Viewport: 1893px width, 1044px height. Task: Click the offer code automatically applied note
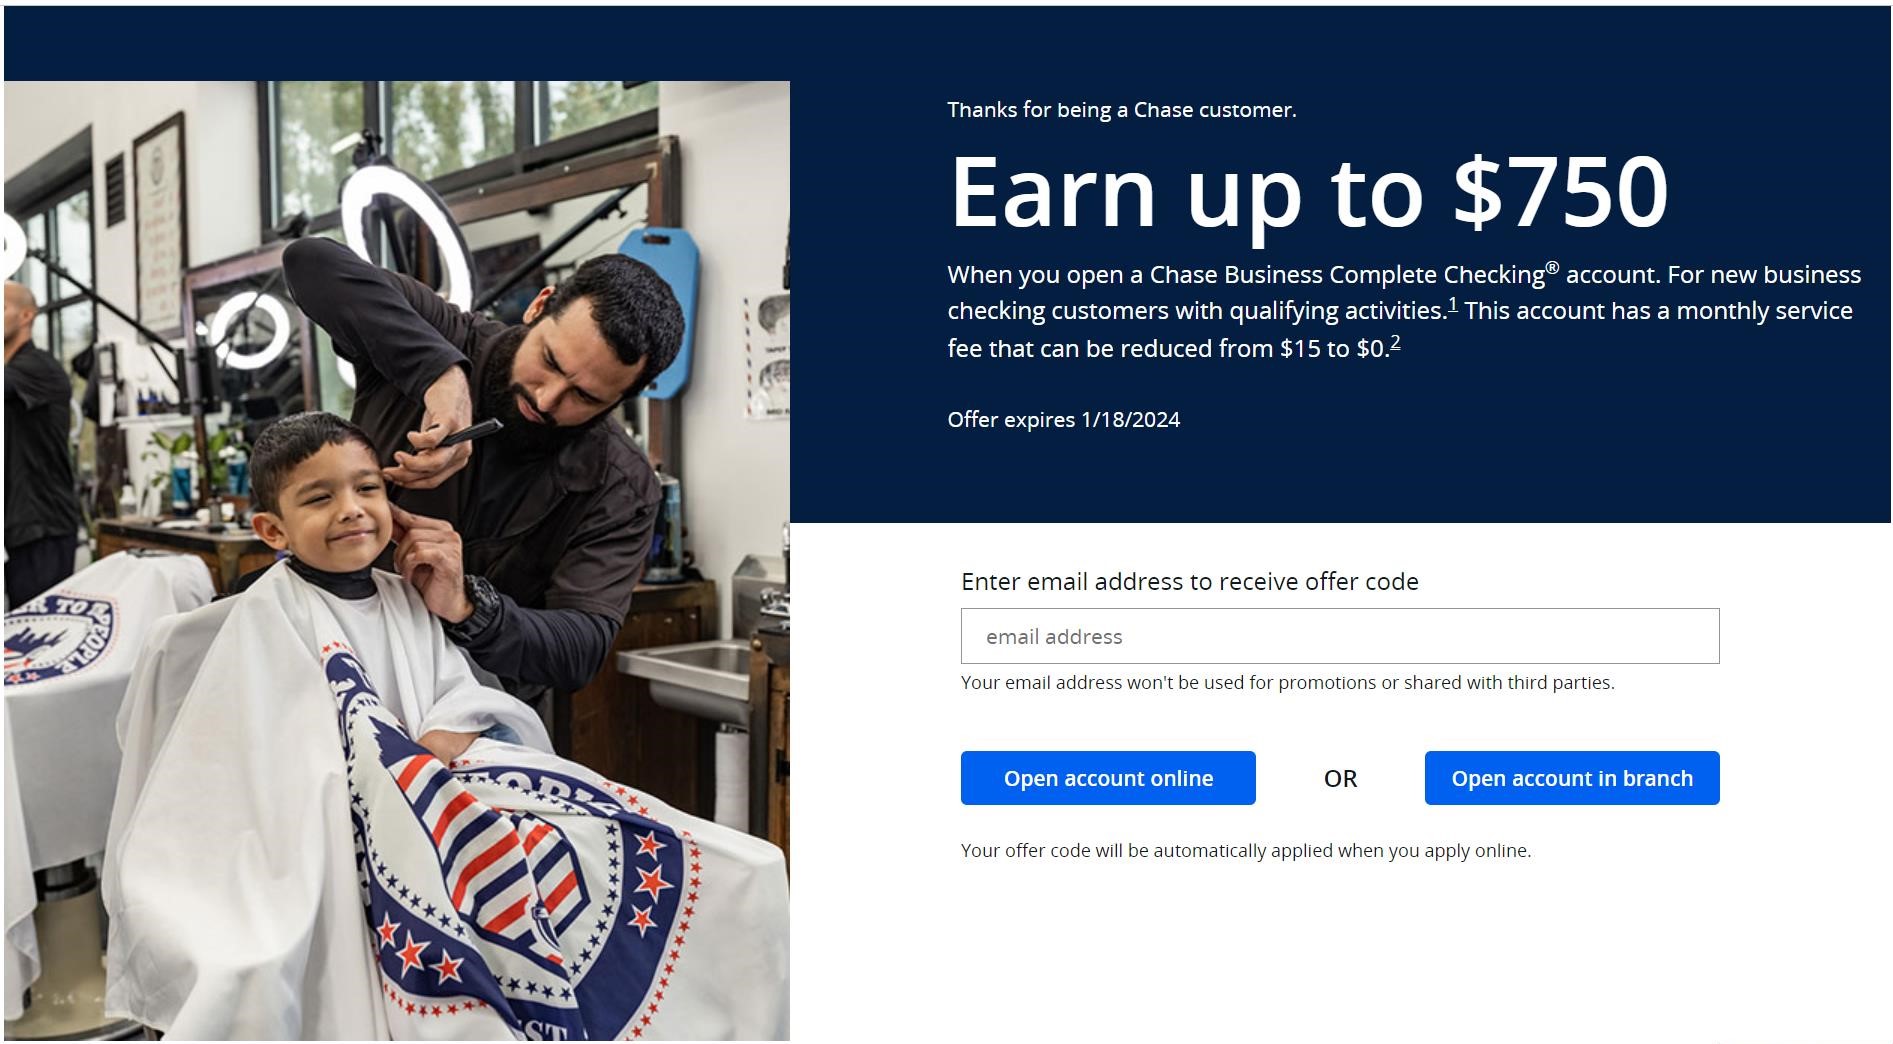click(x=1246, y=851)
